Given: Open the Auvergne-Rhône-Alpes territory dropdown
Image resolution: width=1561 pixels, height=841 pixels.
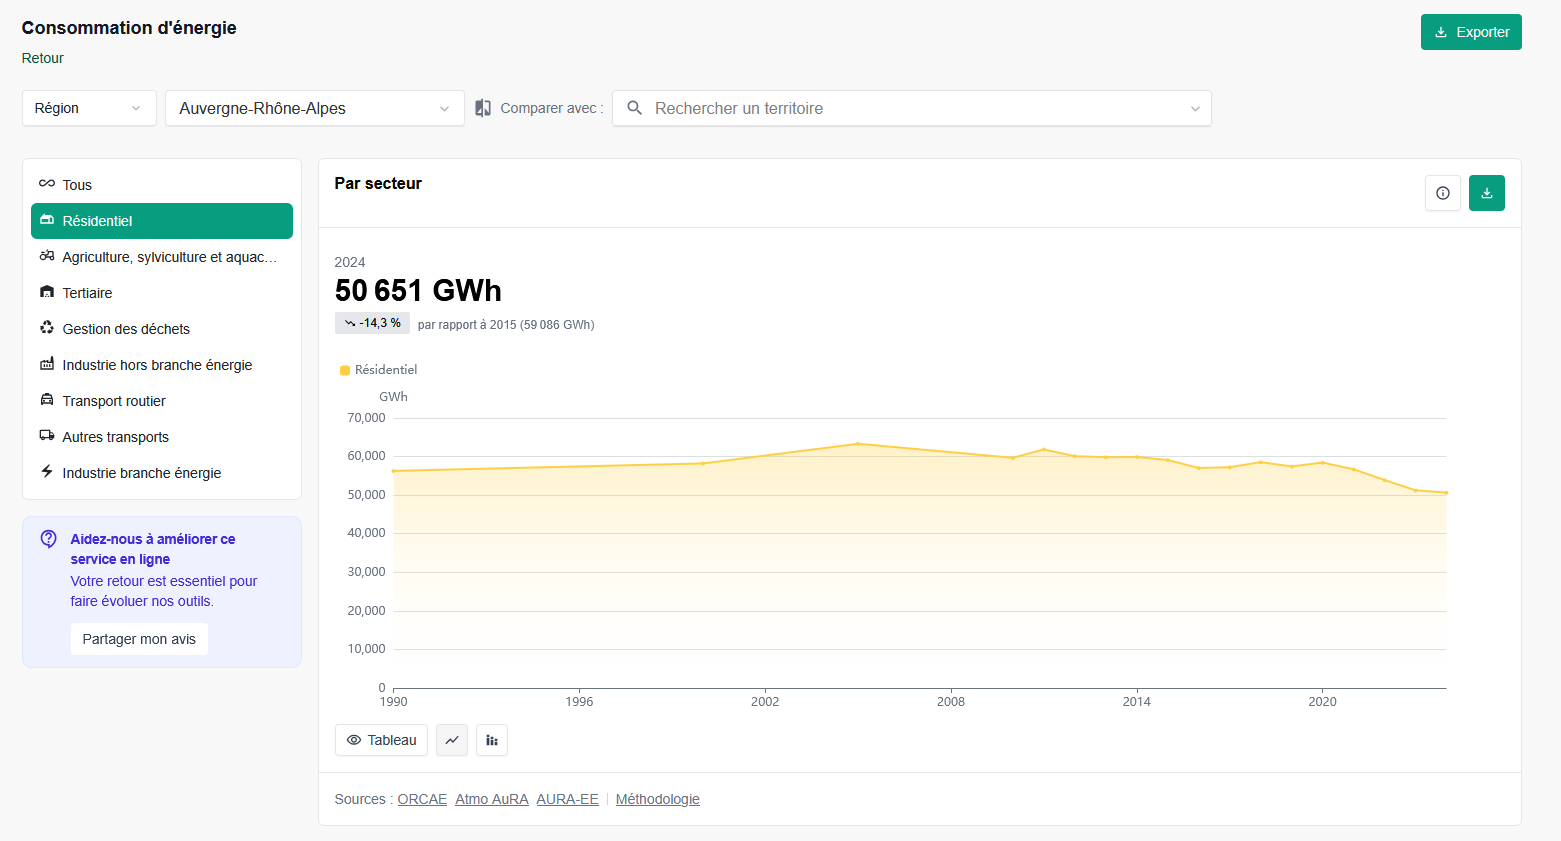Looking at the screenshot, I should tap(315, 108).
